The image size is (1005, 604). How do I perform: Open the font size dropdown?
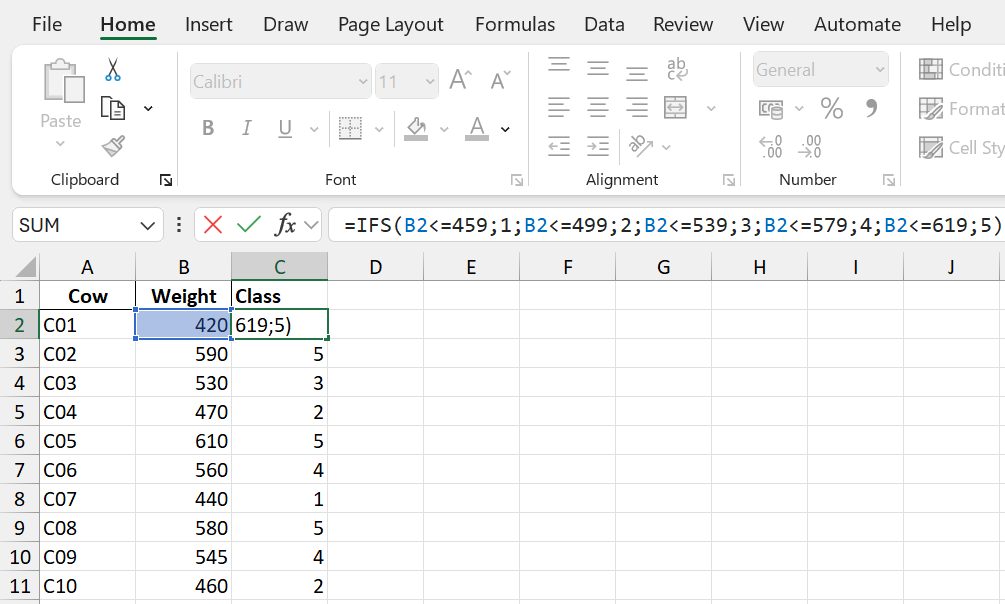pyautogui.click(x=430, y=82)
